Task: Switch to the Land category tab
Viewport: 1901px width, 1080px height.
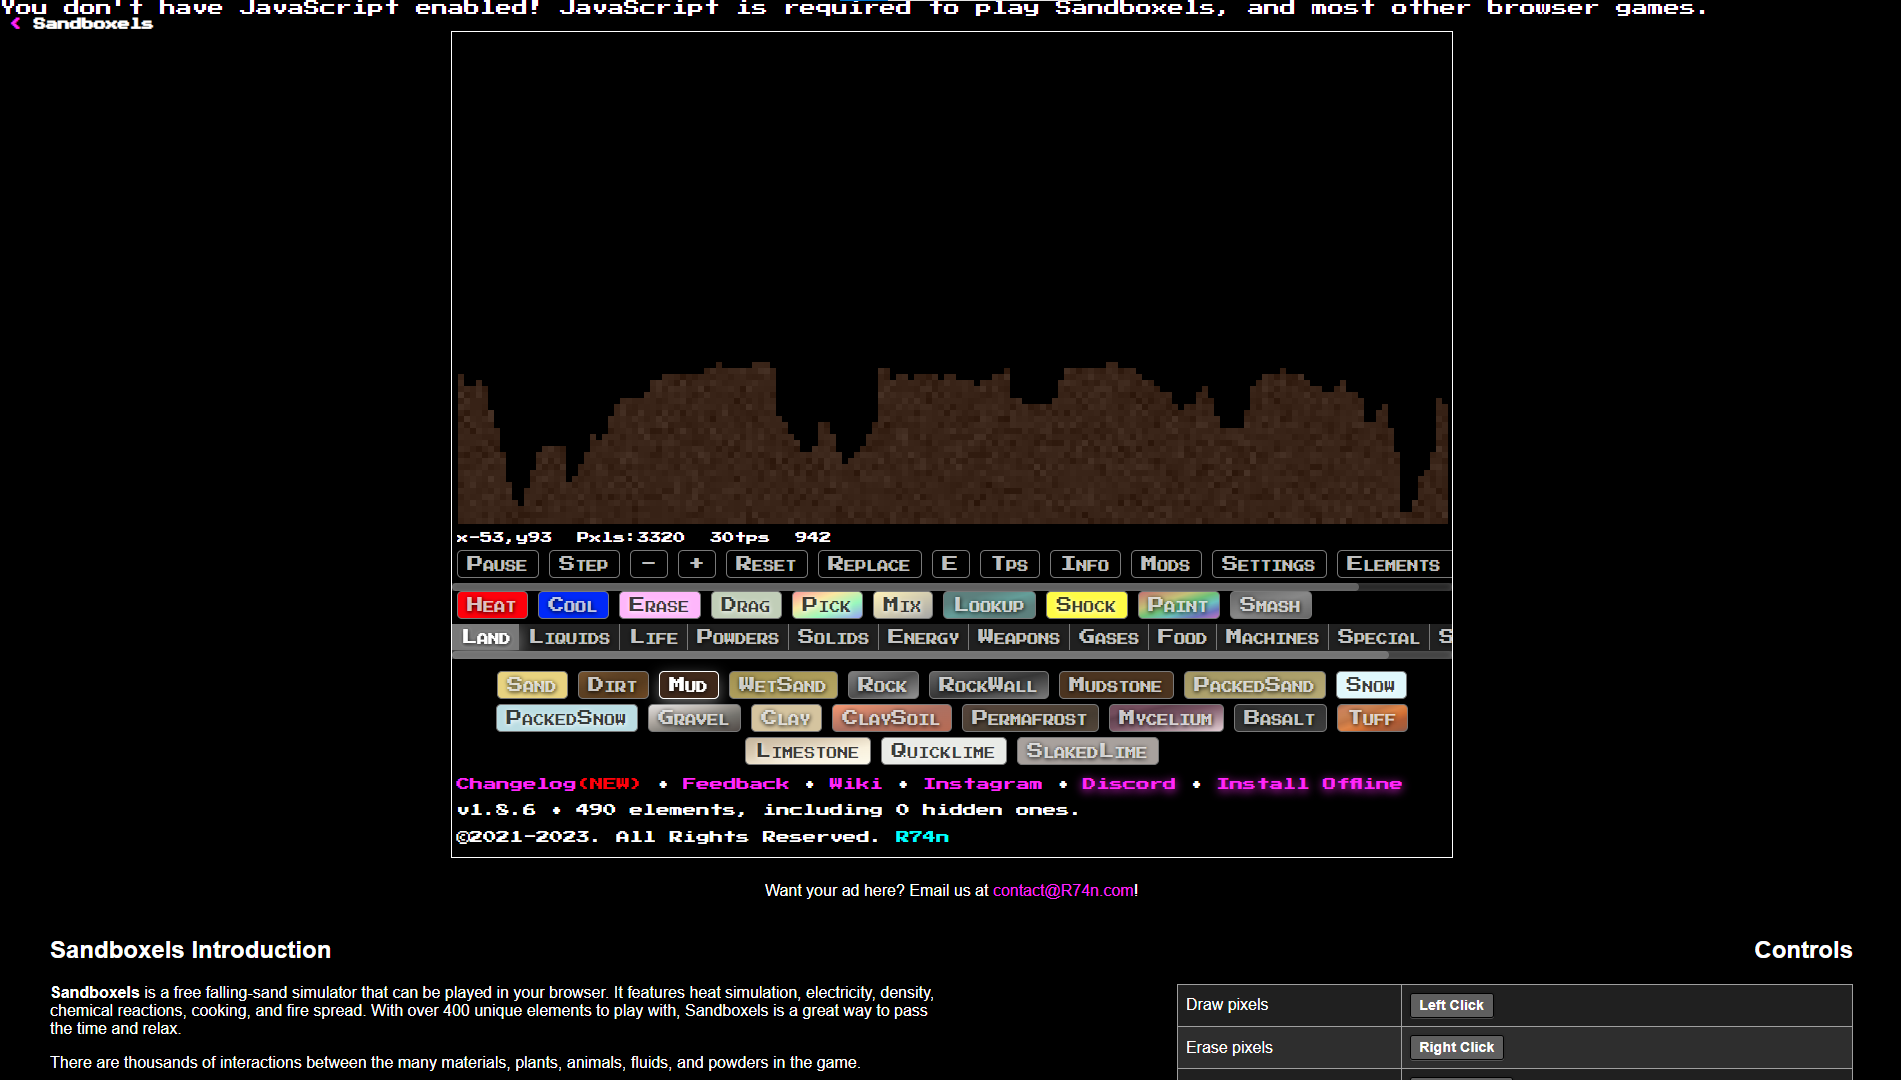Action: point(486,637)
